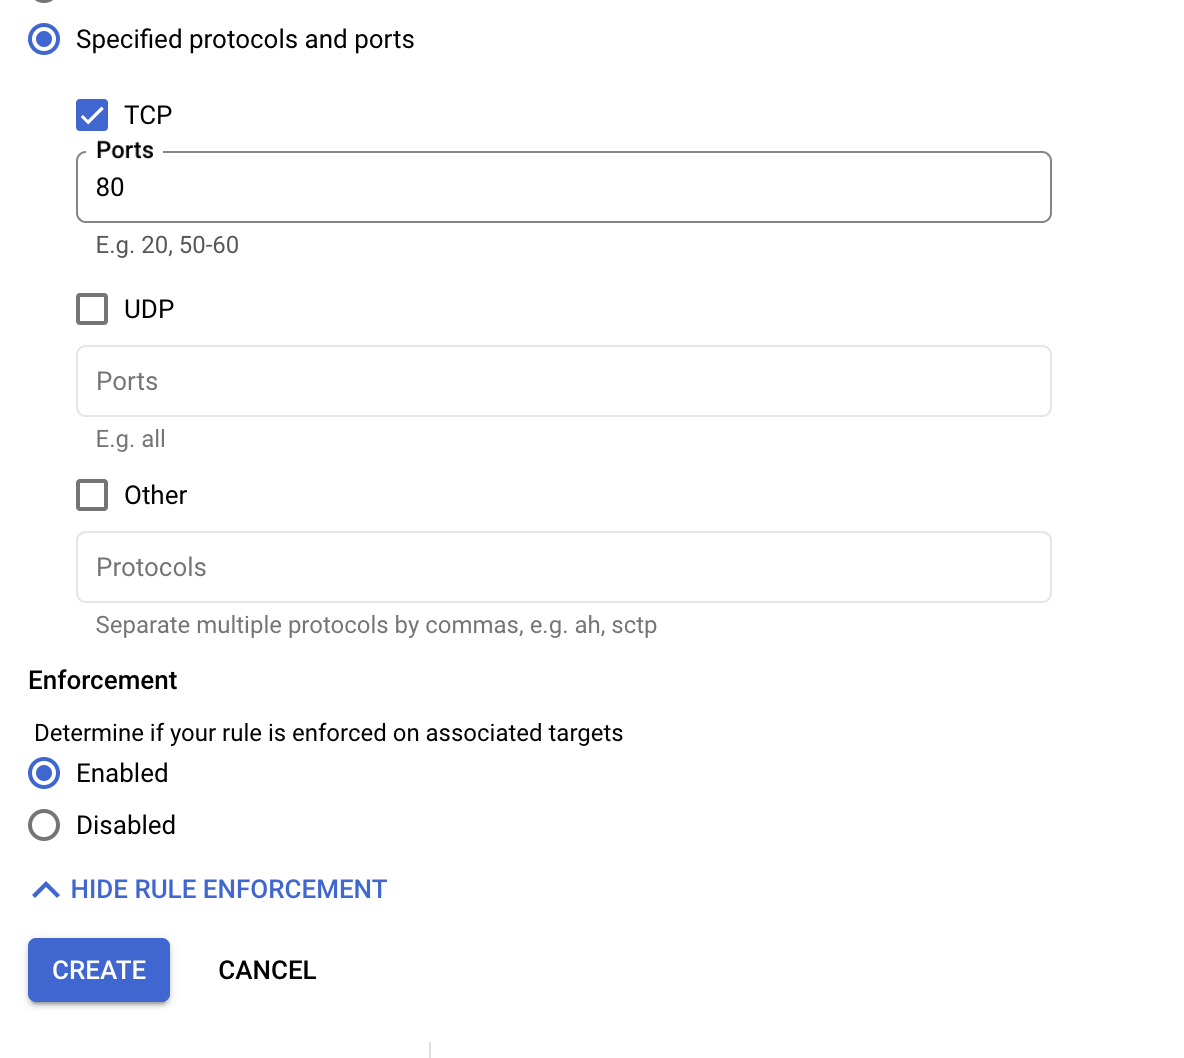Click the UDP label text
Viewport: 1184px width, 1058px height.
(149, 309)
